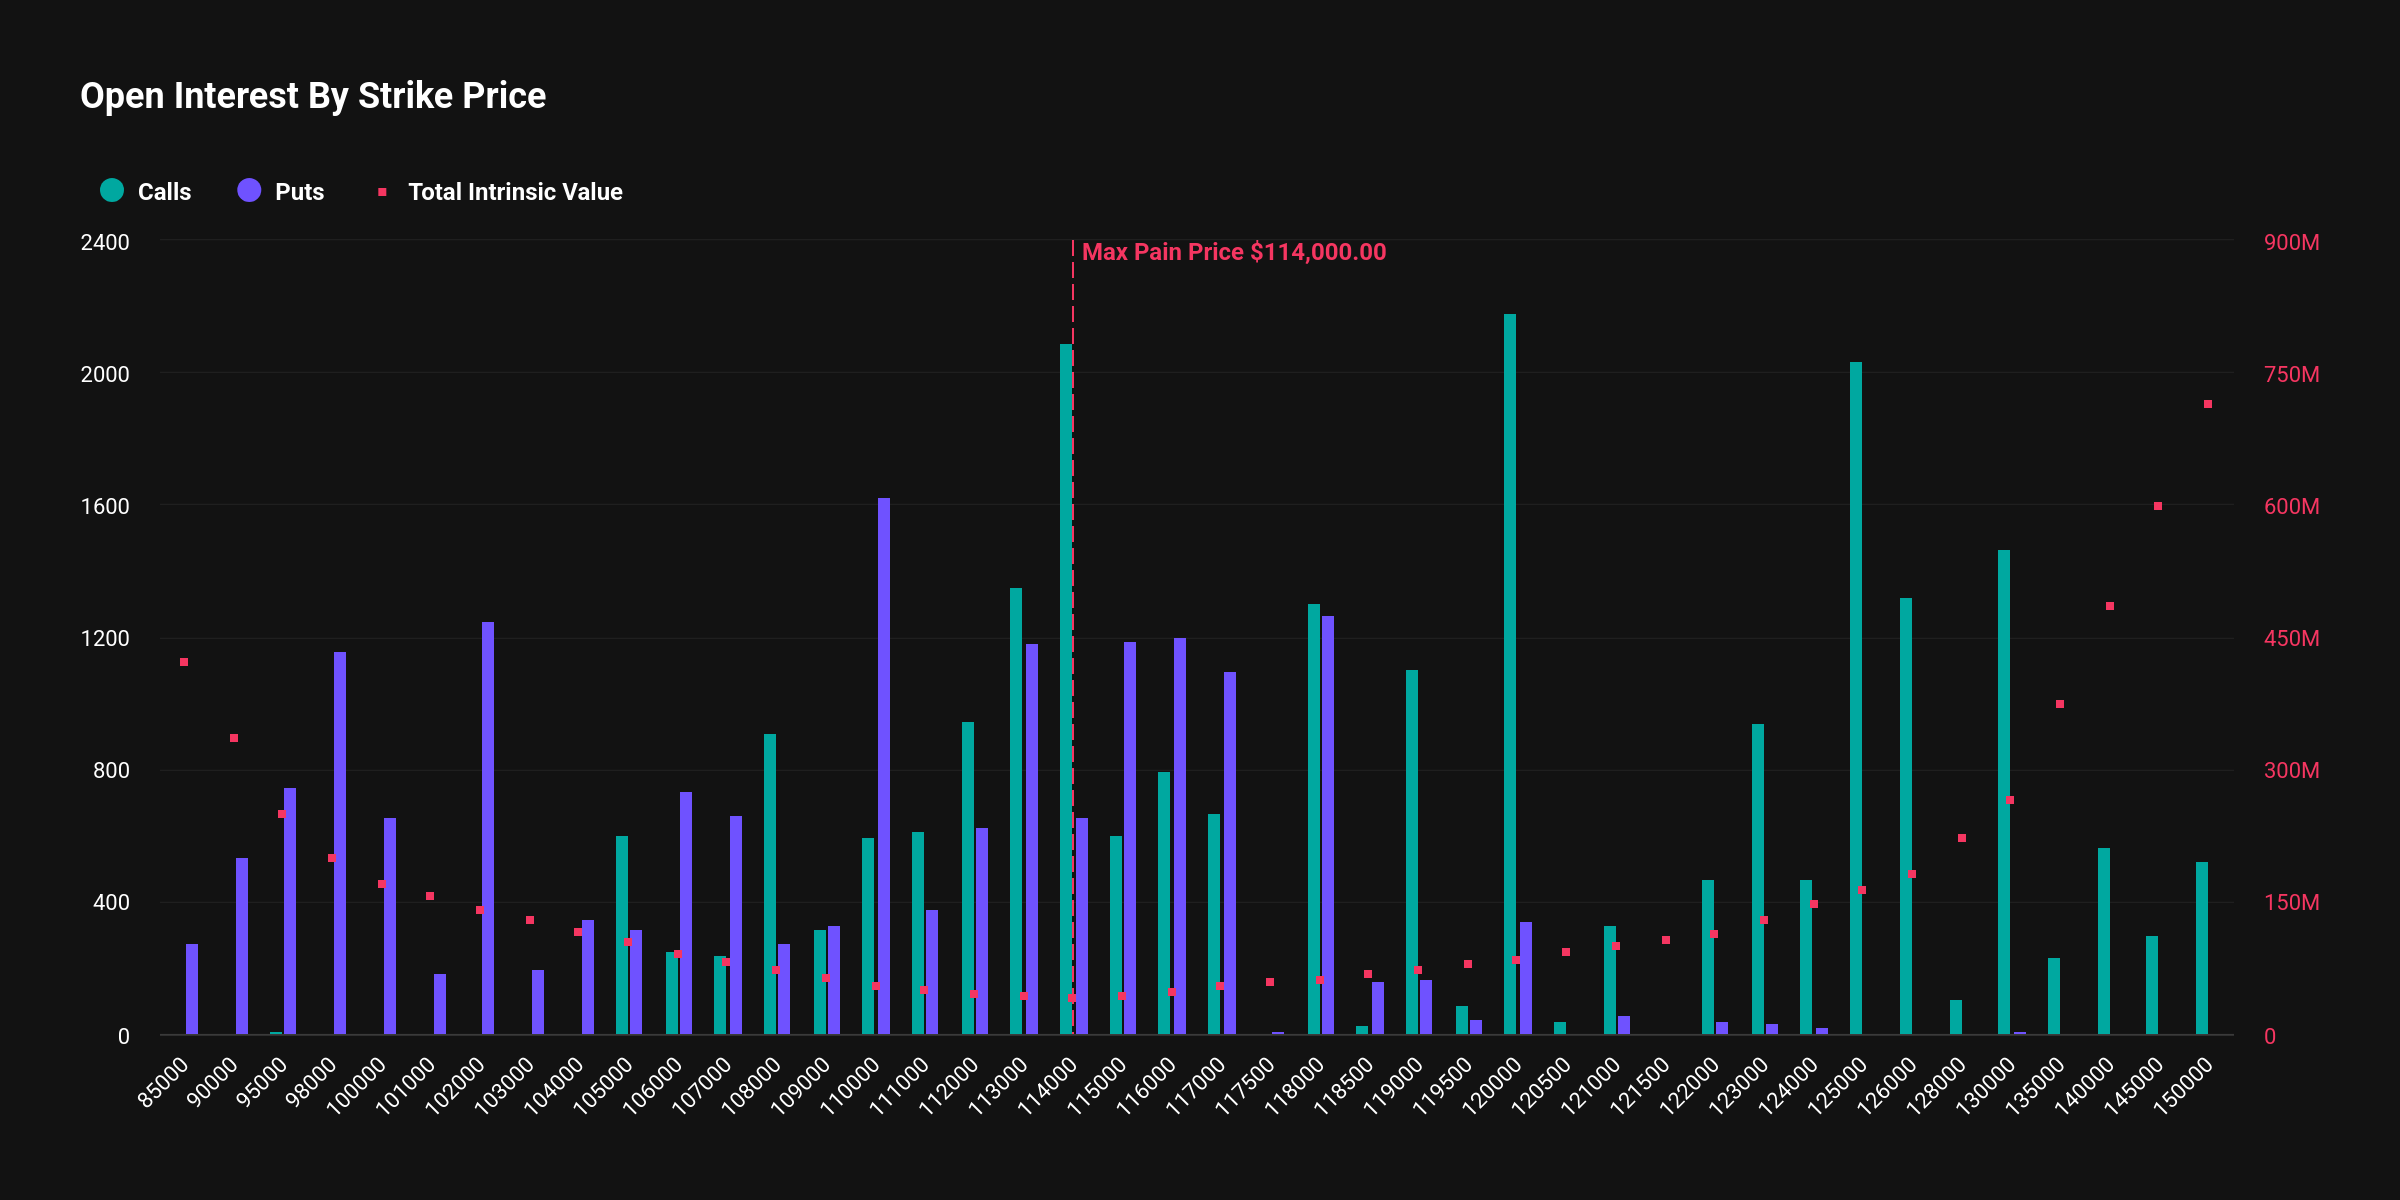Viewport: 2400px width, 1200px height.
Task: Select the put bar at strike 98000
Action: pos(340,843)
